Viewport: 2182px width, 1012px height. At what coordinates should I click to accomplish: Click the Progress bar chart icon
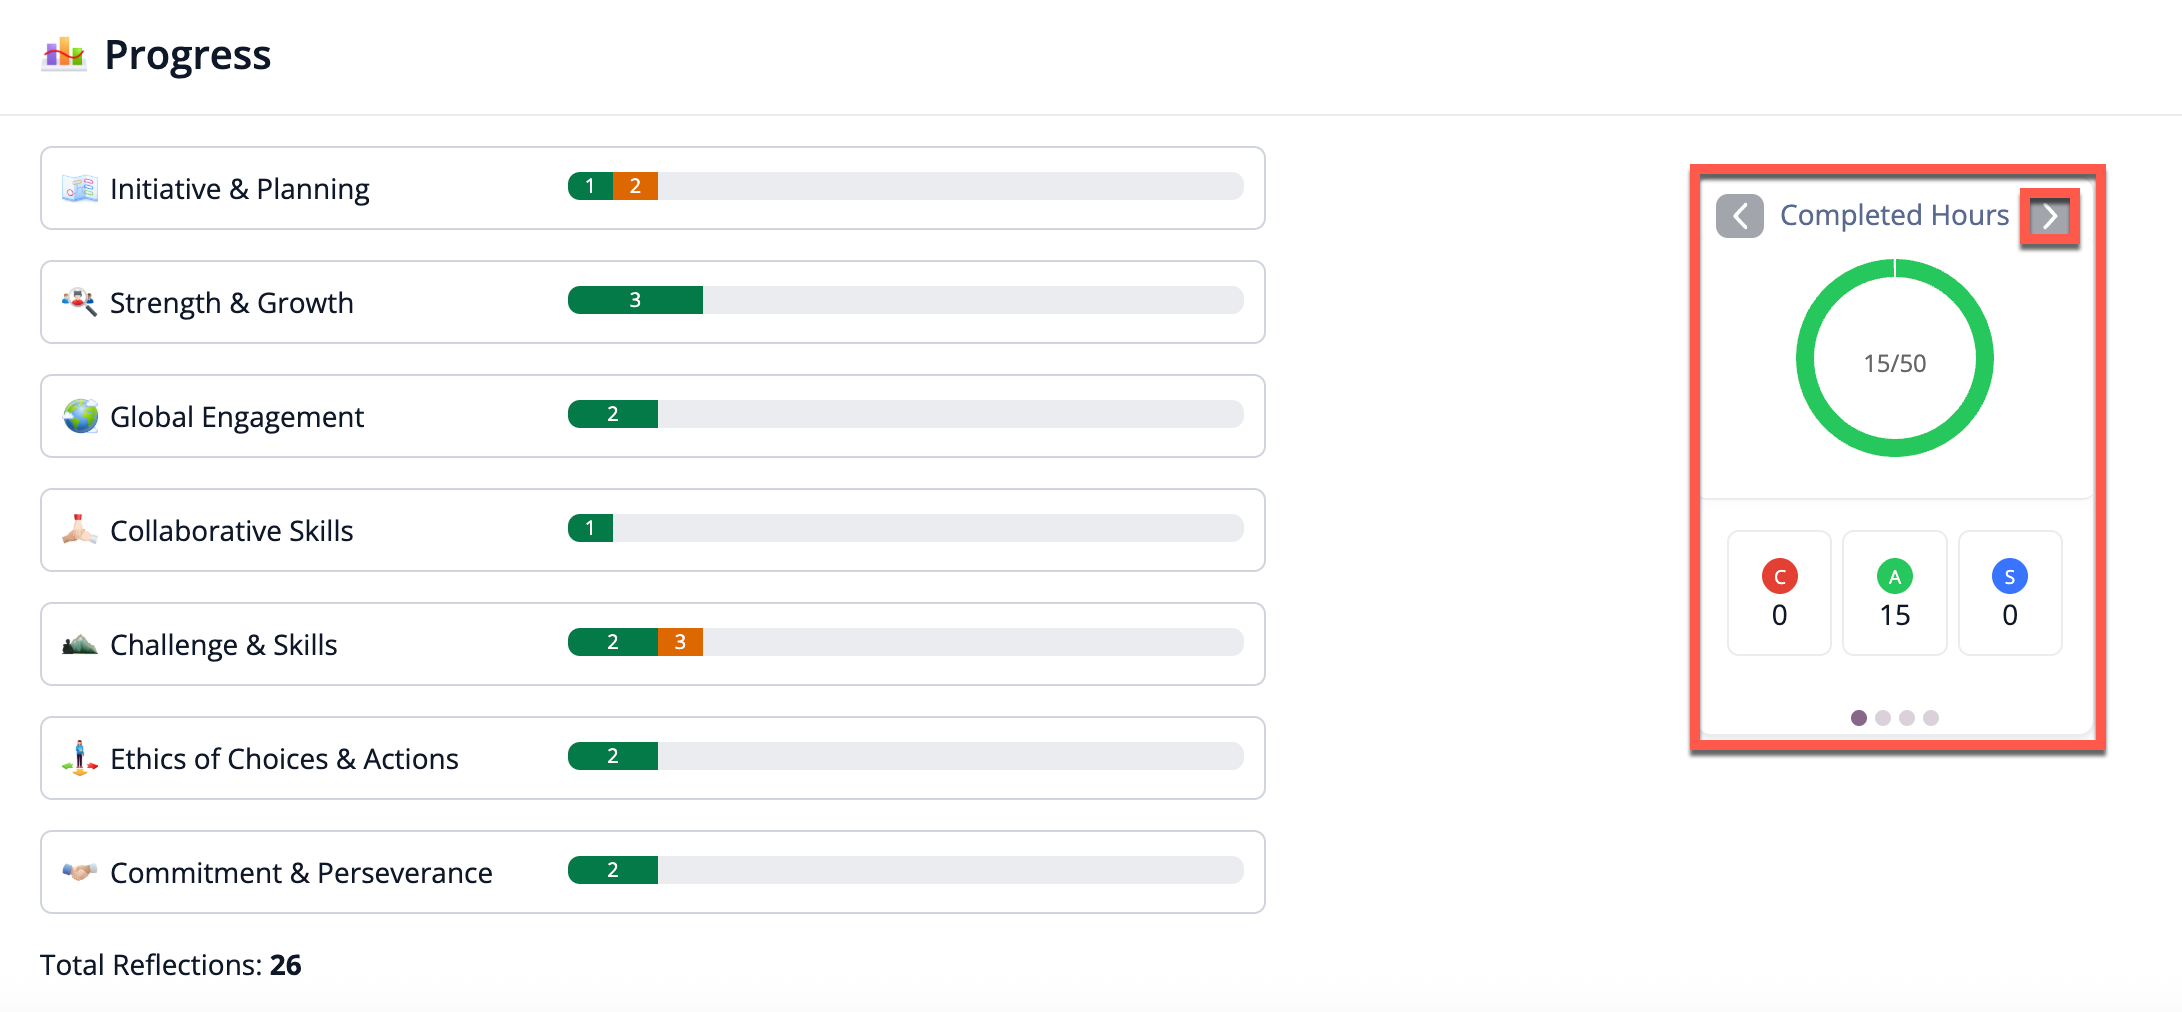(64, 54)
